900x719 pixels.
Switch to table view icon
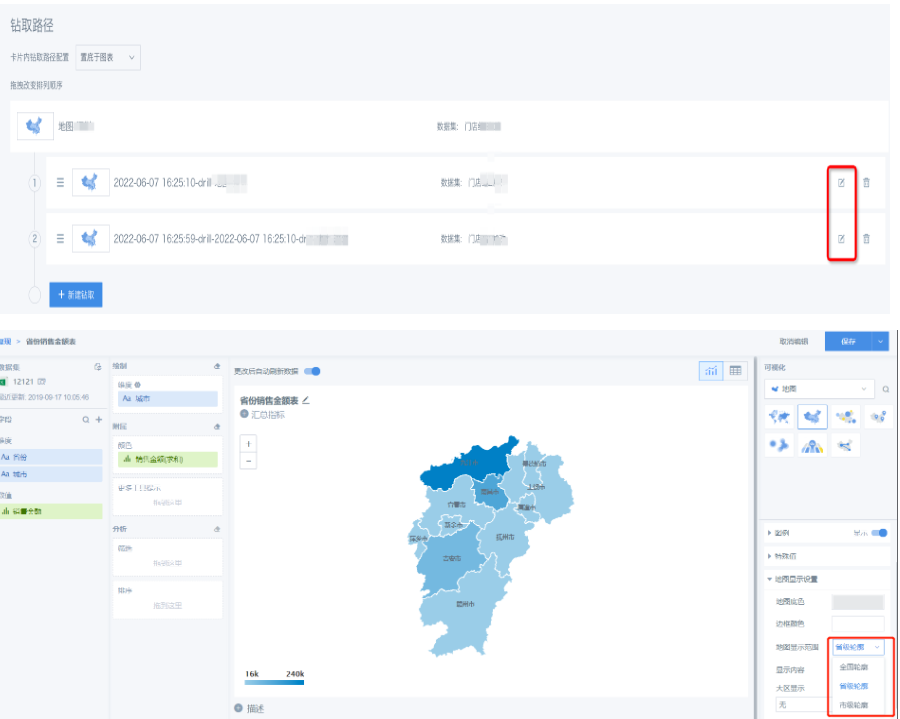(736, 371)
